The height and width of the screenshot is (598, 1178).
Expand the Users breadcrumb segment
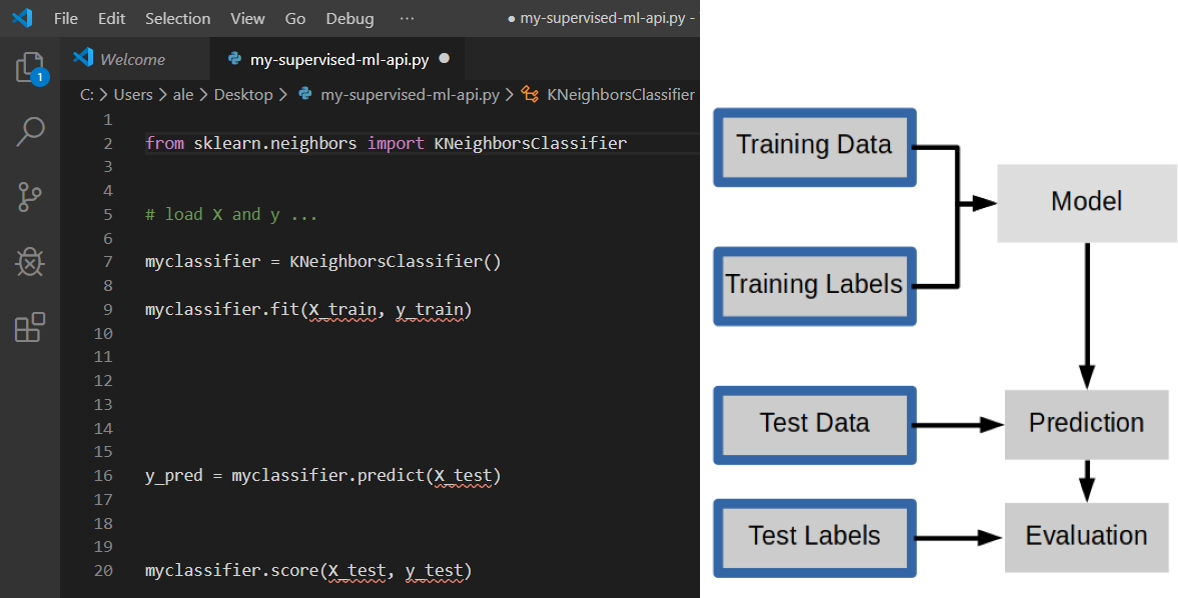pyautogui.click(x=133, y=95)
